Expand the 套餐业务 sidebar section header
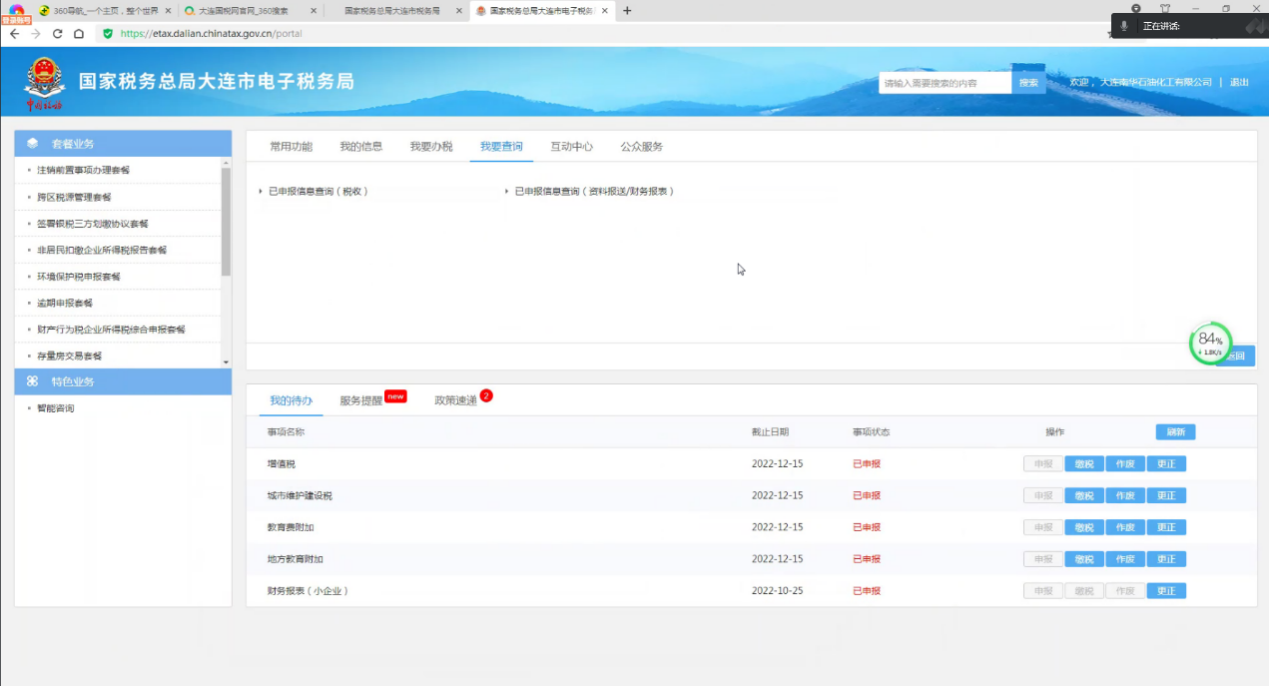The height and width of the screenshot is (686, 1269). click(x=123, y=144)
